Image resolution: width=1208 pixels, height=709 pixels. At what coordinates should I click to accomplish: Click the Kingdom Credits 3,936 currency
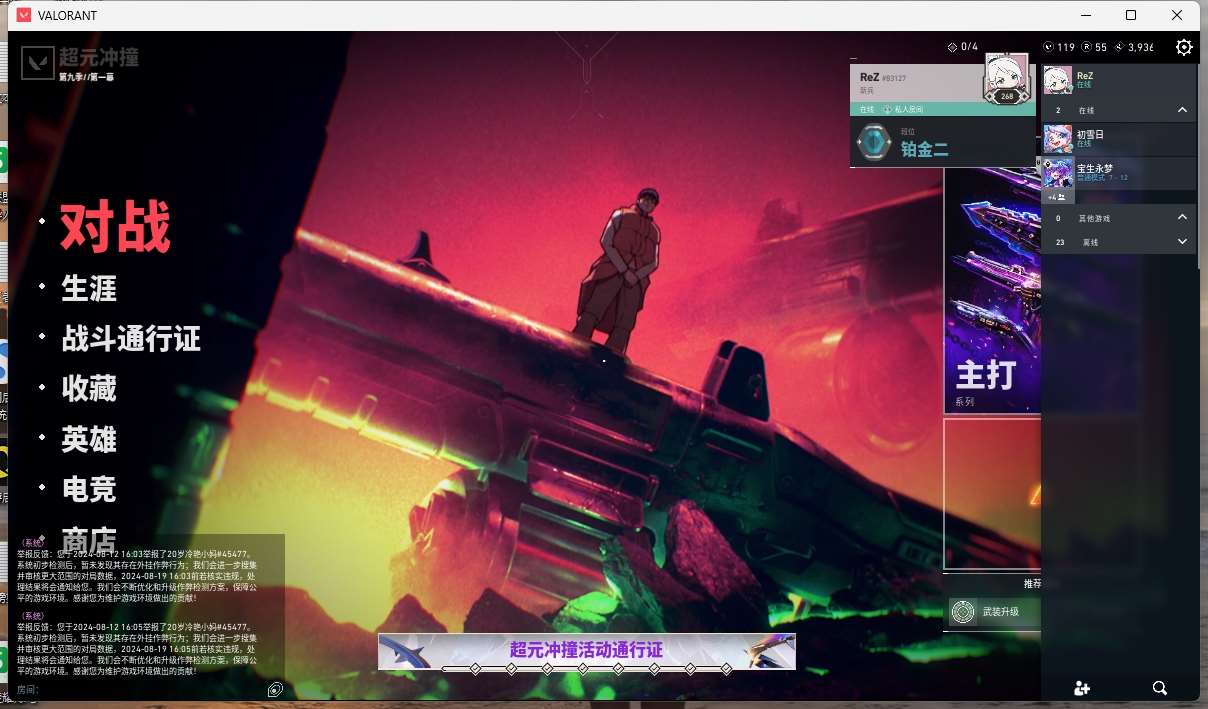point(1134,47)
